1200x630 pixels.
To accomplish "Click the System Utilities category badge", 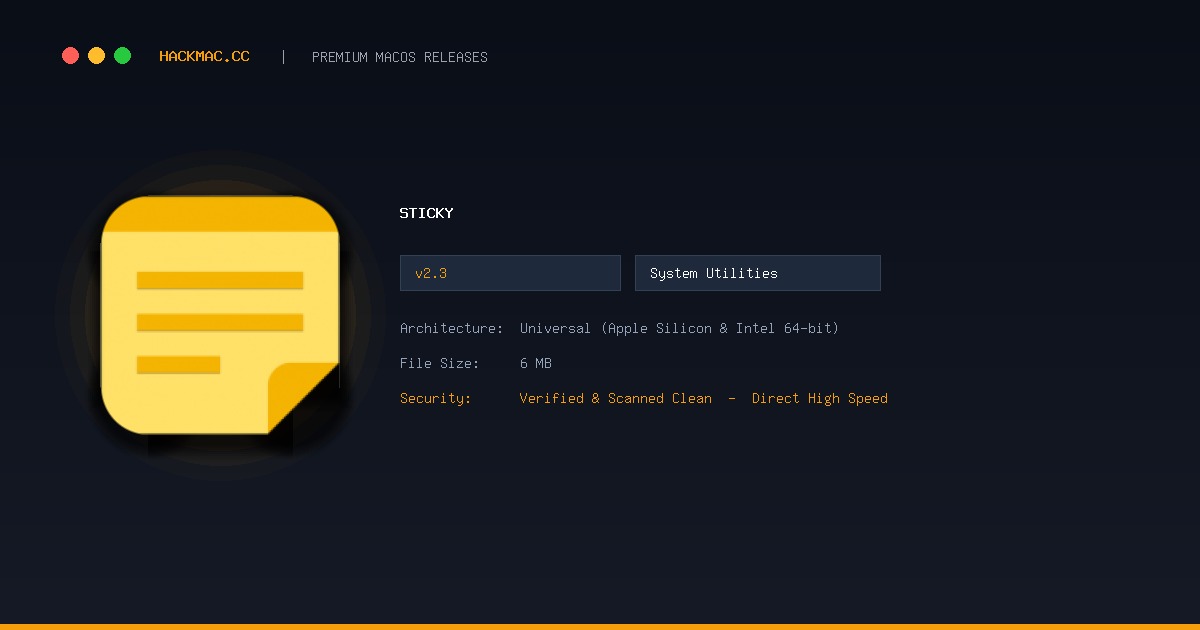I will pyautogui.click(x=758, y=273).
